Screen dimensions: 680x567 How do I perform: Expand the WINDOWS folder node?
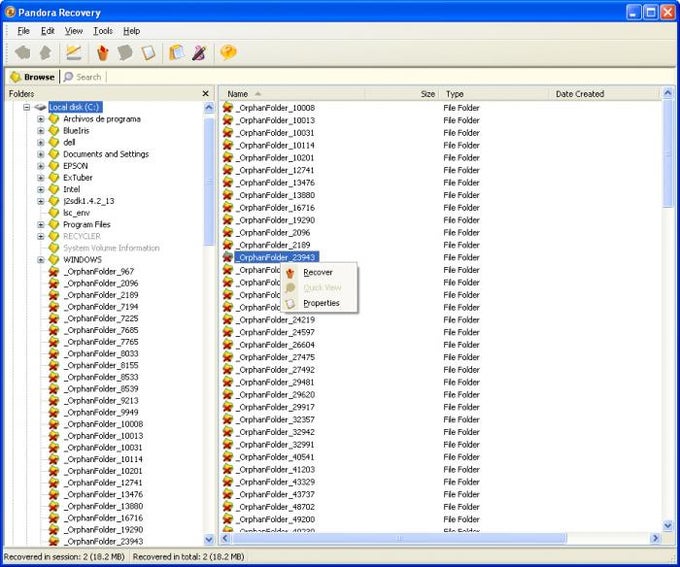pos(41,259)
